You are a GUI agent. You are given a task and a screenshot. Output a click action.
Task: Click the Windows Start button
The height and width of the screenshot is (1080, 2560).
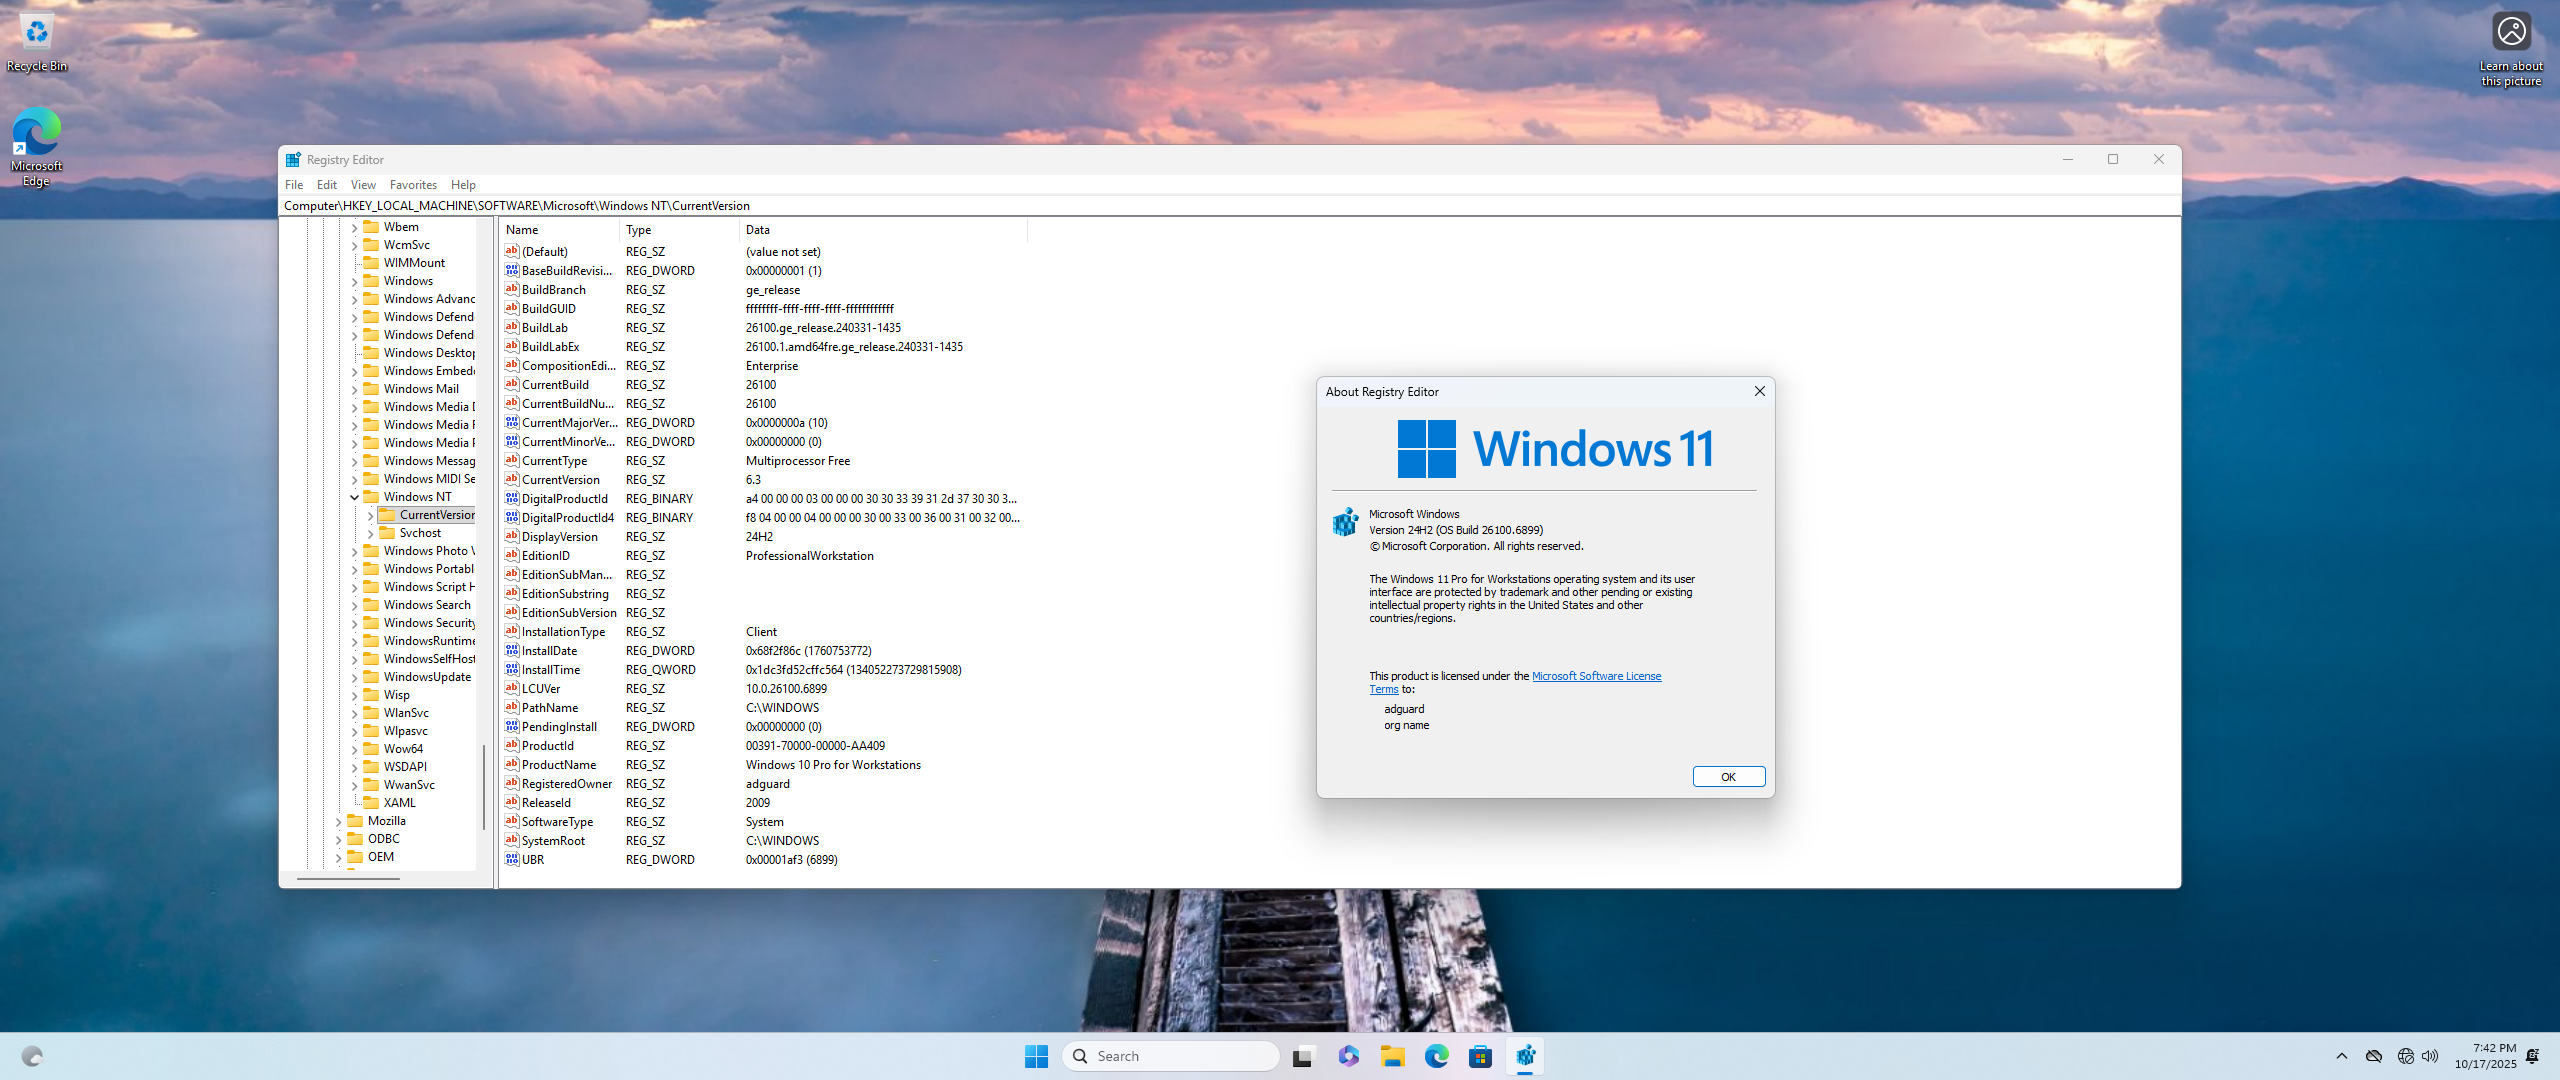[x=1036, y=1056]
